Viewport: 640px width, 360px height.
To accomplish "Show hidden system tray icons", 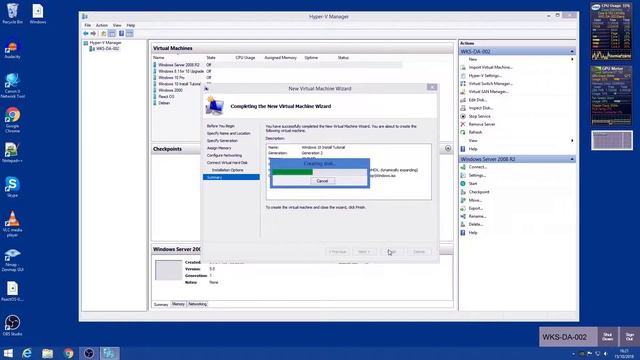I will 573,354.
